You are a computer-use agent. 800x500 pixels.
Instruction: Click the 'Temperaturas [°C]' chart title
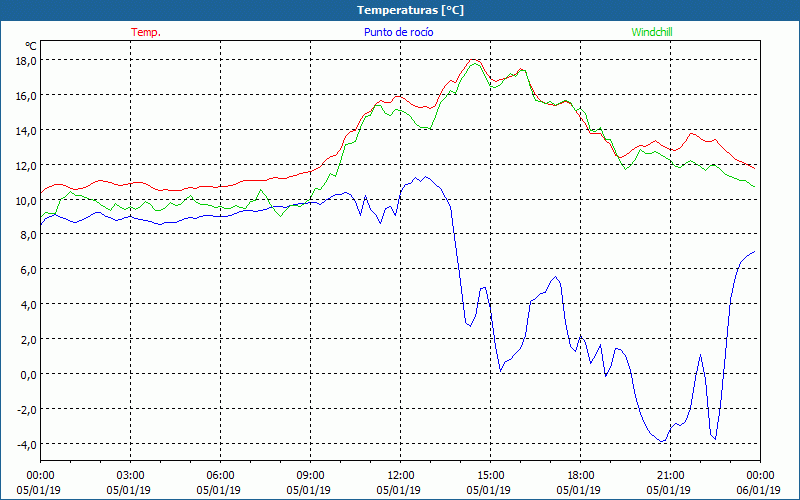(410, 10)
